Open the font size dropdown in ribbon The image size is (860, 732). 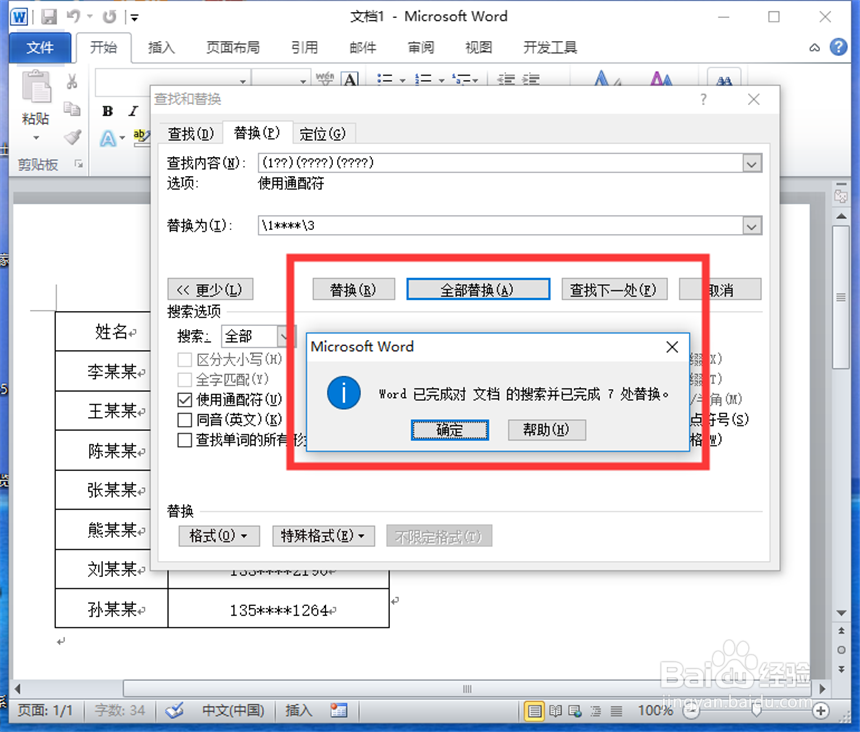point(303,81)
